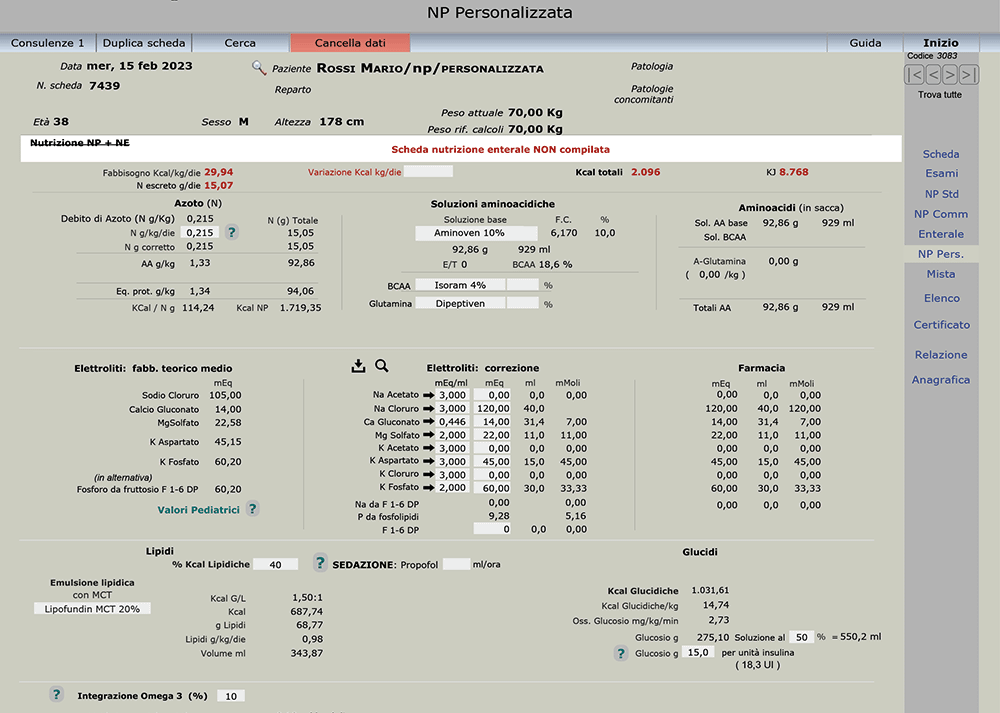This screenshot has width=1000, height=713.
Task: Open the Aminoven 10% base solution selector
Action: click(x=476, y=233)
